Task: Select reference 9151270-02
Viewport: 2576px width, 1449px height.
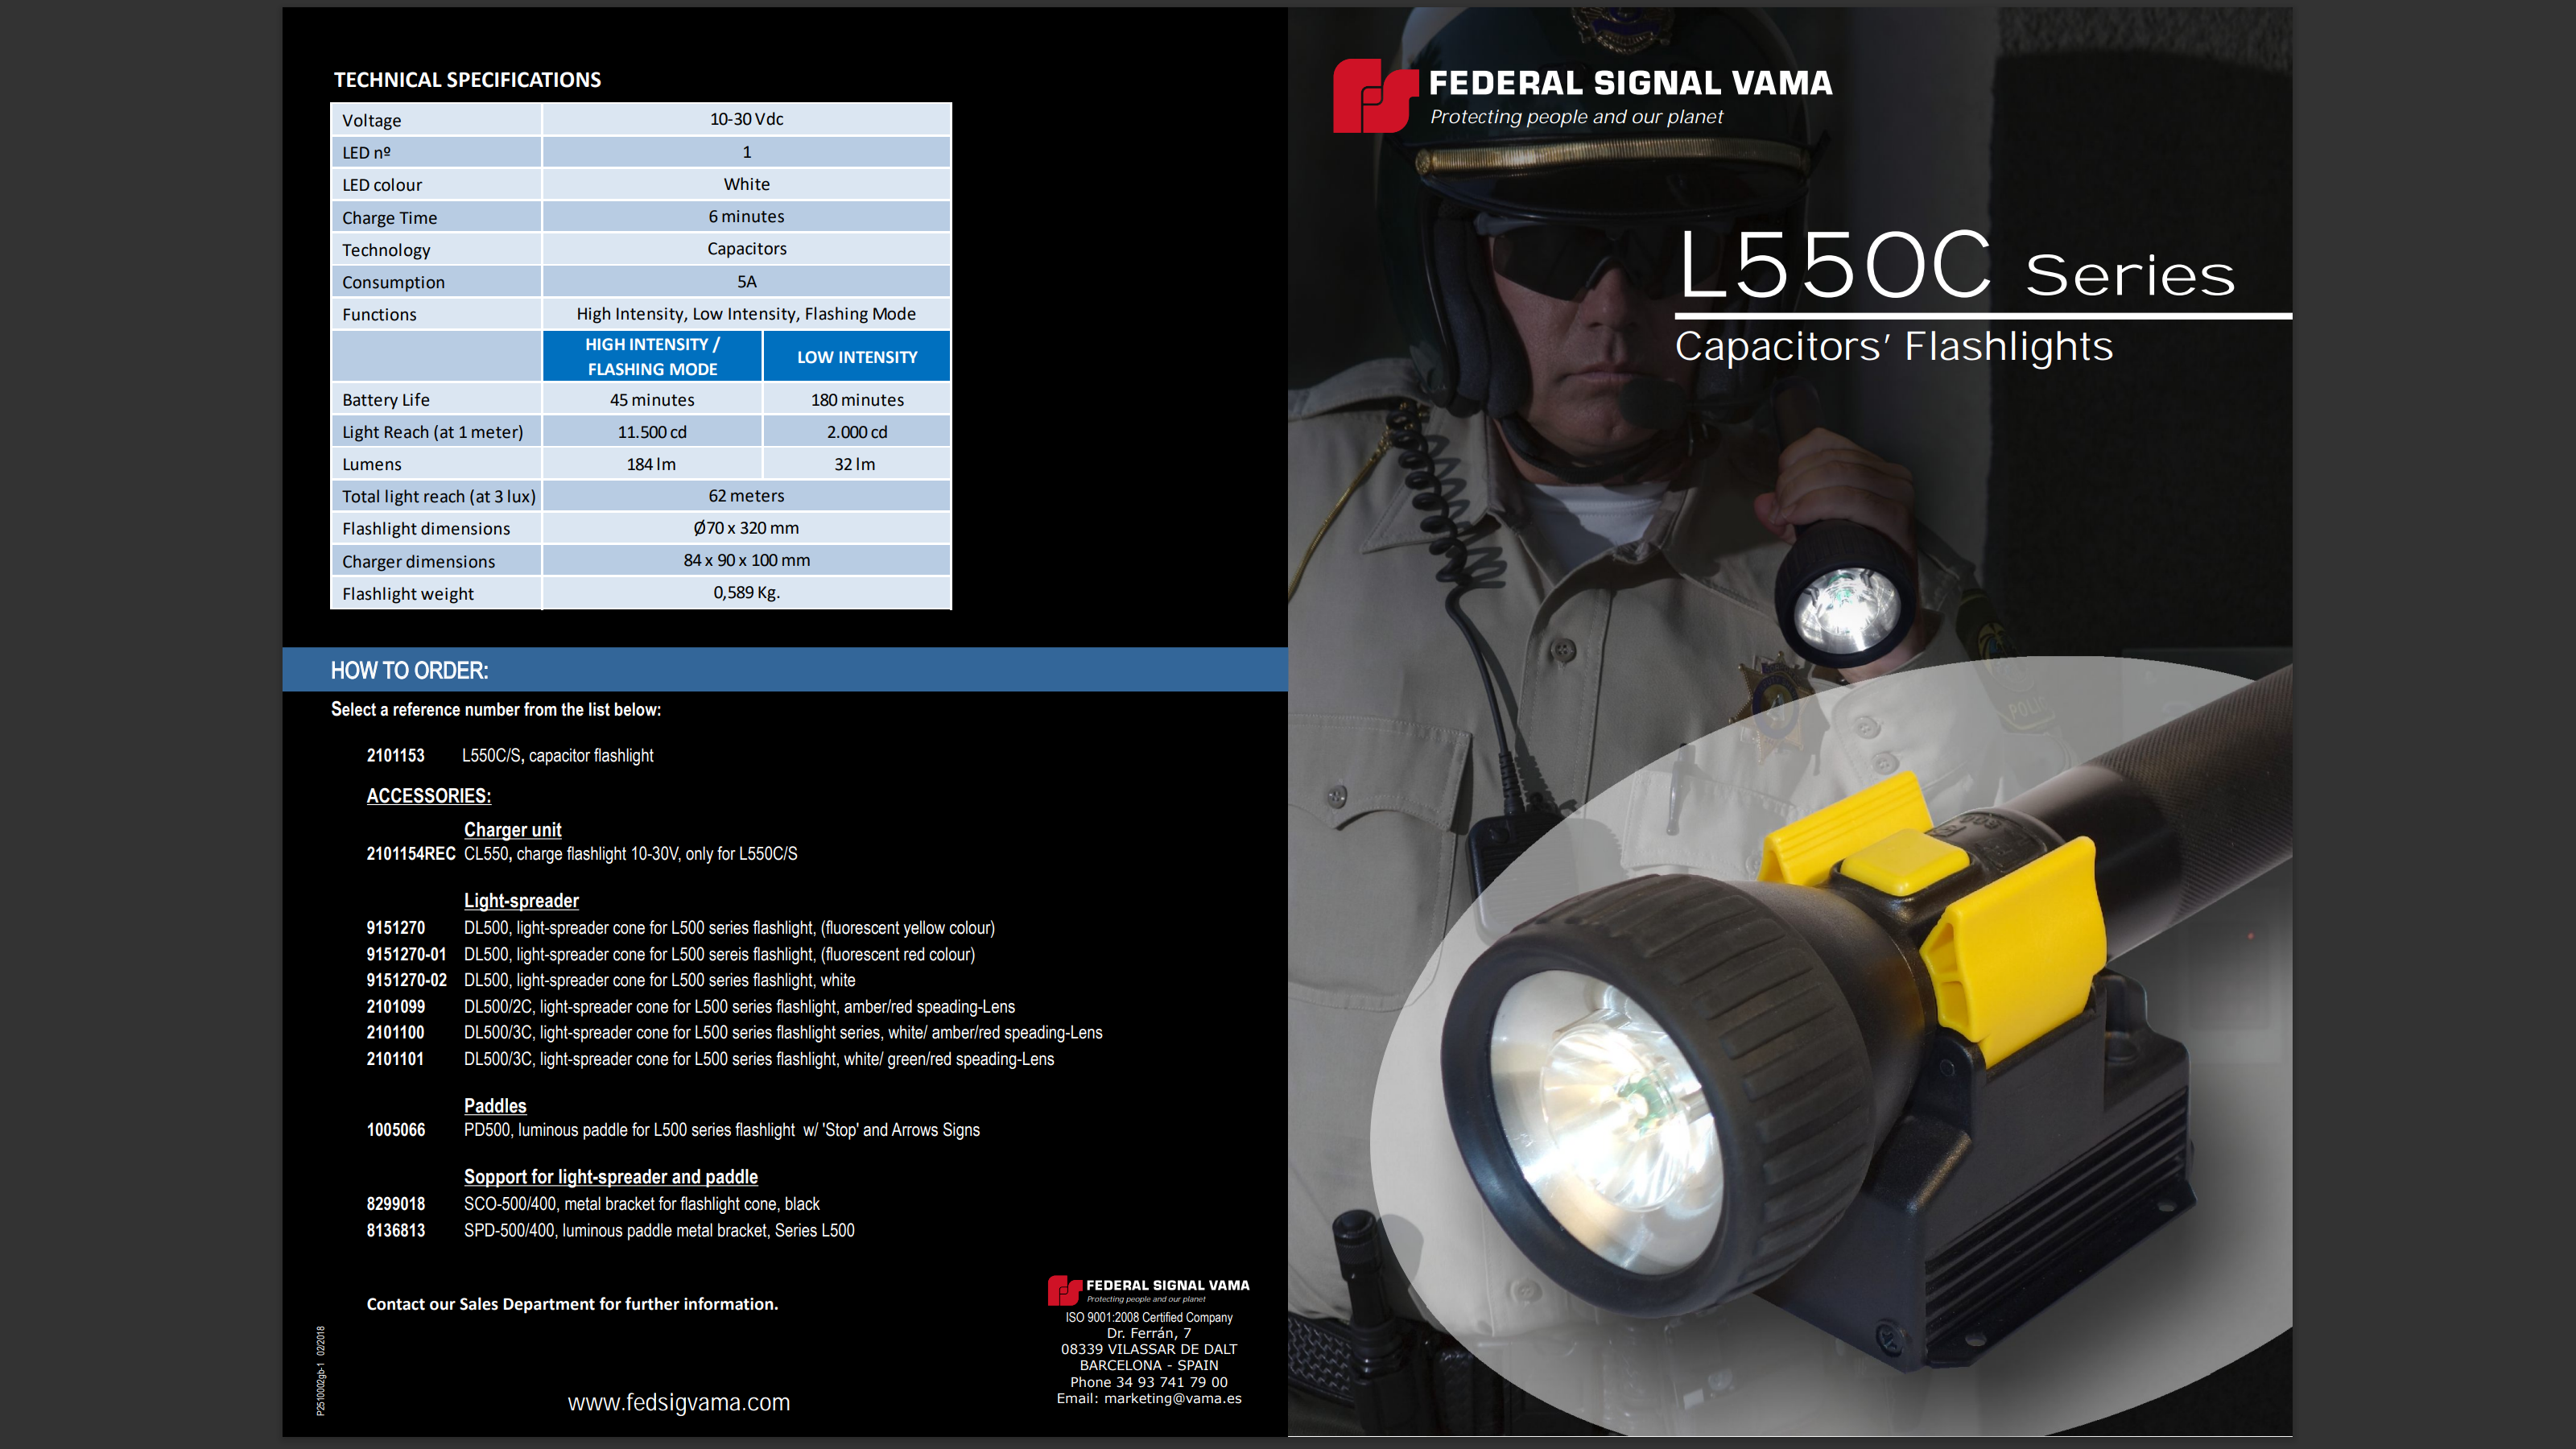Action: 406,980
